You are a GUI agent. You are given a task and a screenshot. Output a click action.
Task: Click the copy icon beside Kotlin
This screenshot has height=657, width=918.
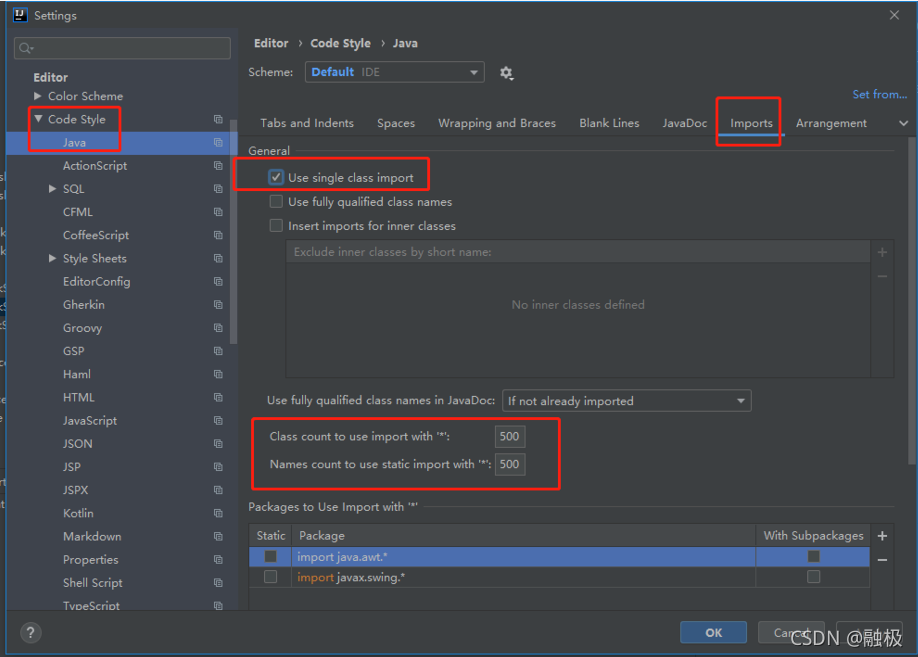pyautogui.click(x=218, y=514)
